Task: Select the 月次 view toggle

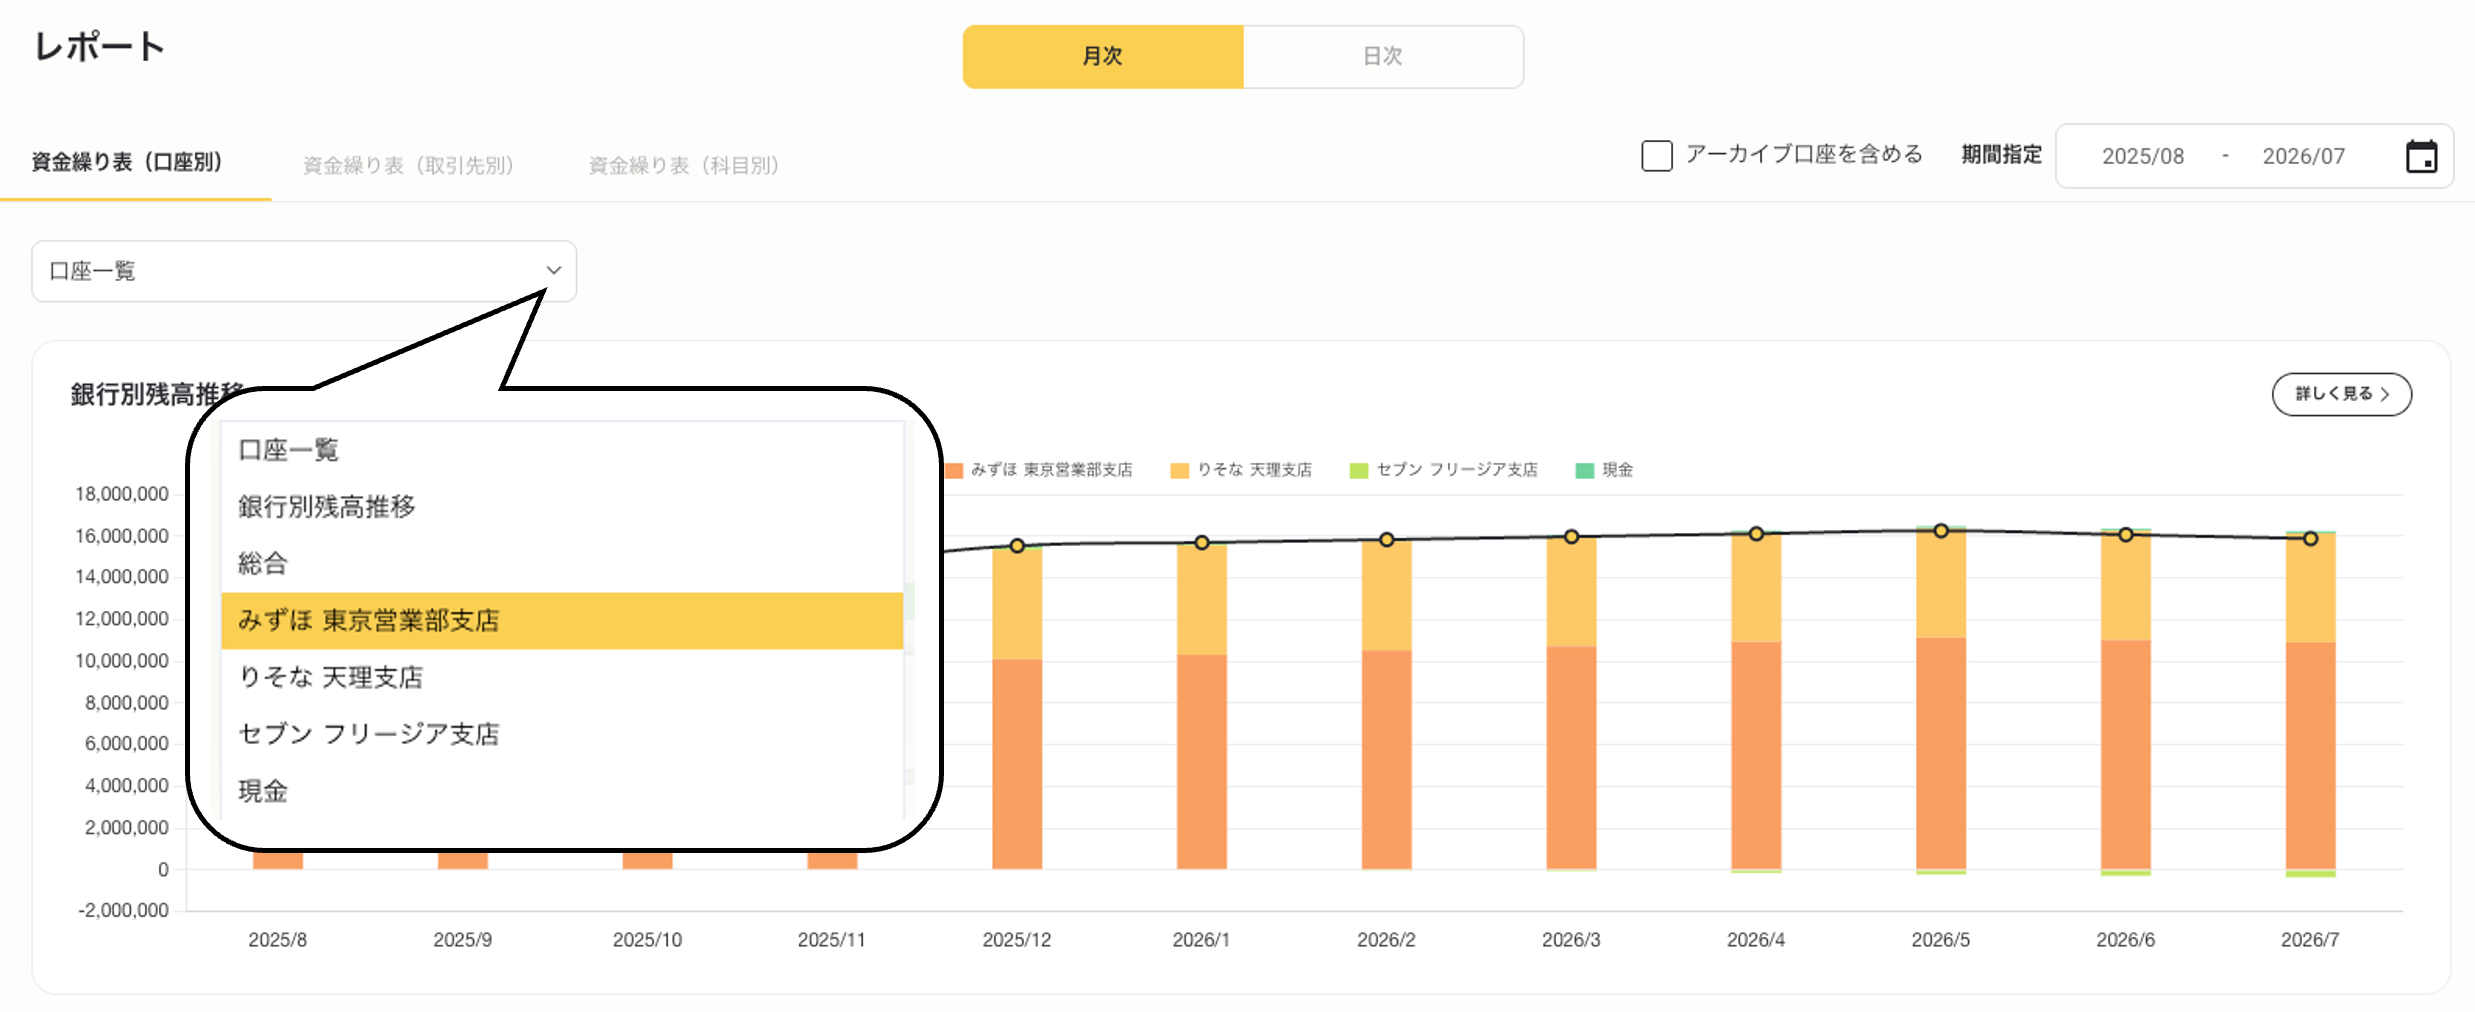Action: [x=1102, y=57]
